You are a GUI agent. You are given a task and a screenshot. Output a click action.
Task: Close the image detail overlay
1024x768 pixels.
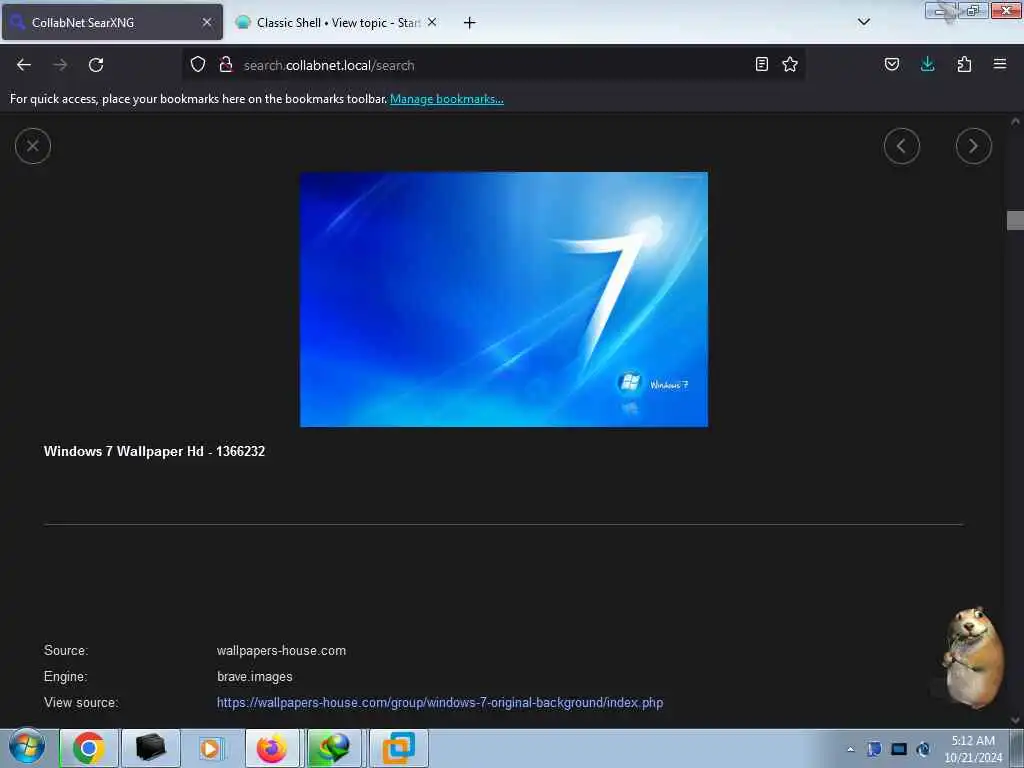pyautogui.click(x=33, y=146)
